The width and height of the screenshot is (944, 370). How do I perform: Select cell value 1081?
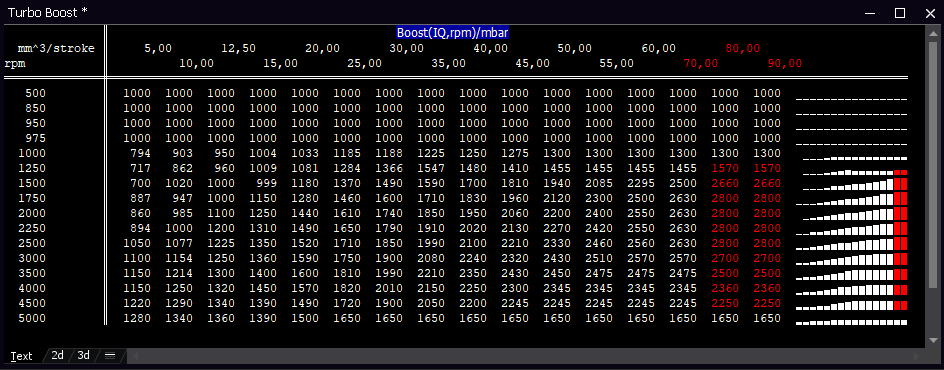click(x=305, y=168)
